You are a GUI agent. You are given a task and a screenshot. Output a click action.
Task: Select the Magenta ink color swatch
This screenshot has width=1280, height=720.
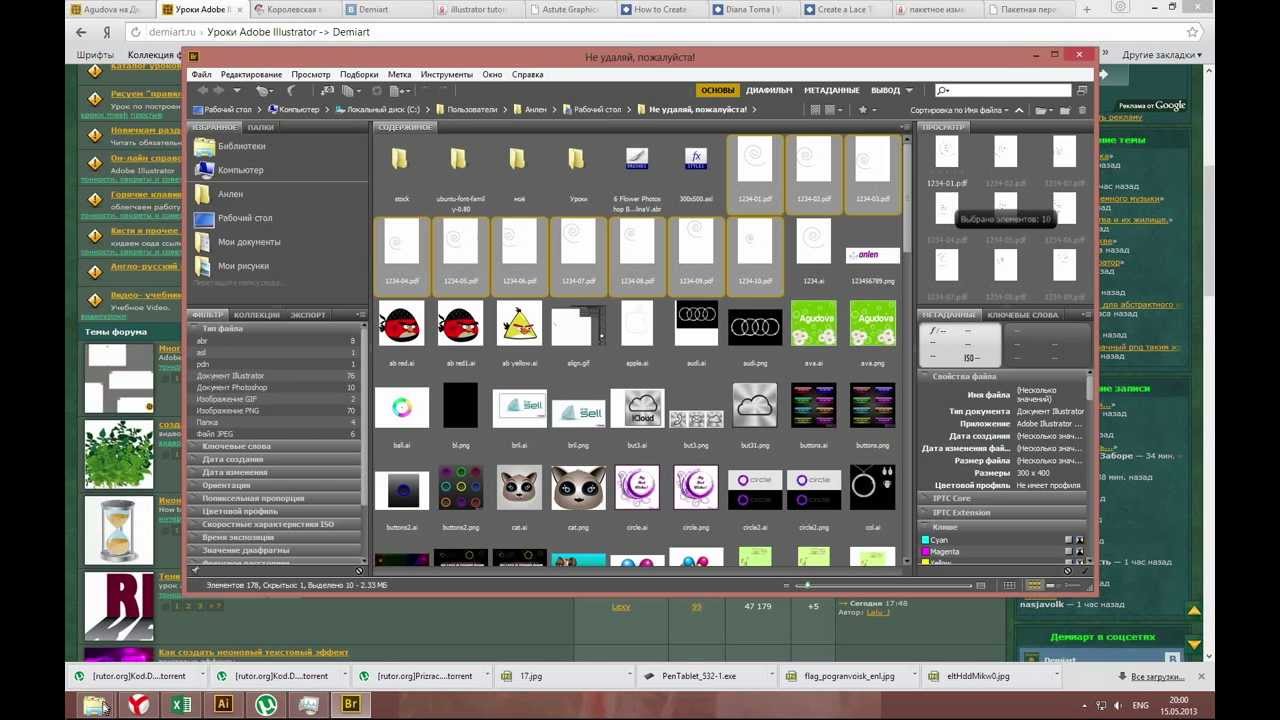tap(925, 551)
